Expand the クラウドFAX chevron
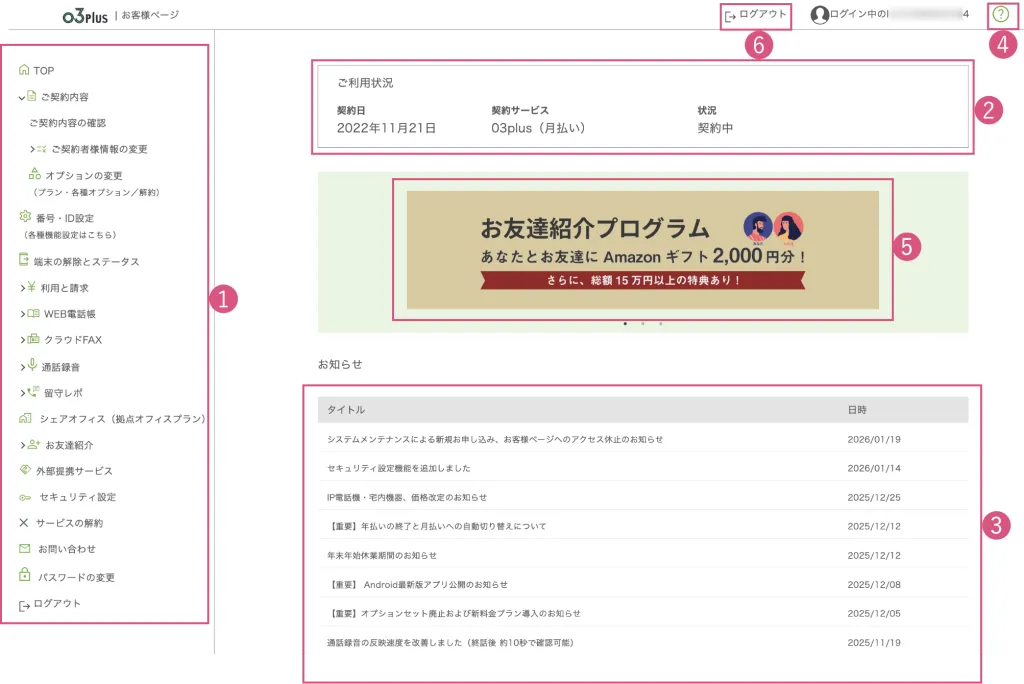This screenshot has width=1024, height=684. click(23, 340)
